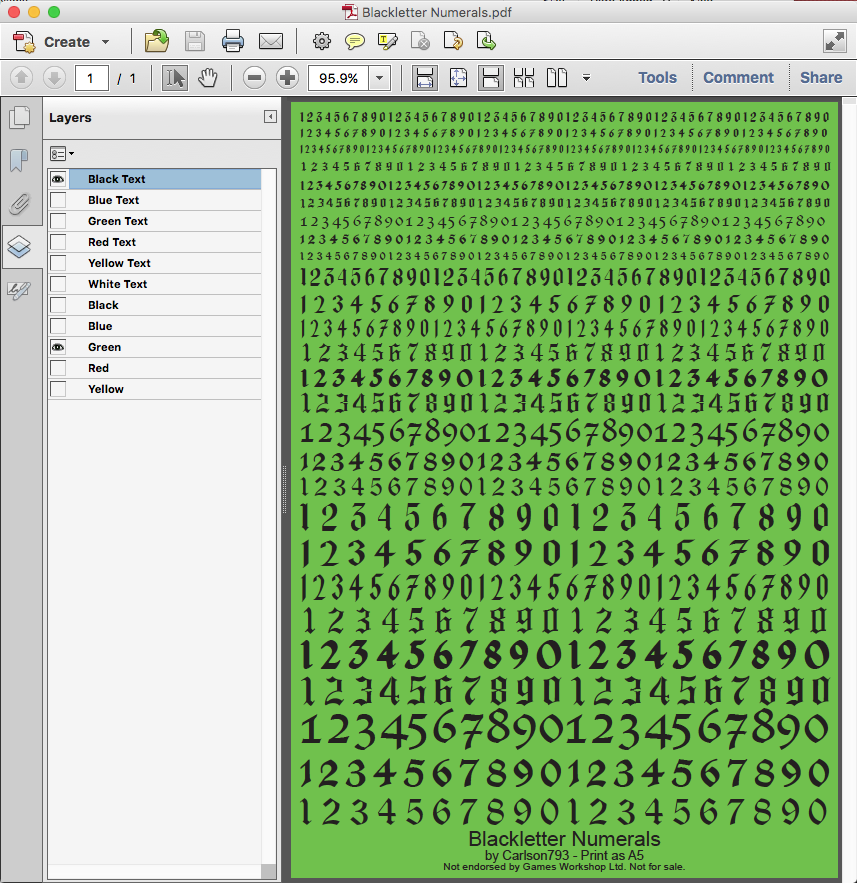Open the zoom percentage dropdown
The height and width of the screenshot is (883, 857).
tap(380, 78)
